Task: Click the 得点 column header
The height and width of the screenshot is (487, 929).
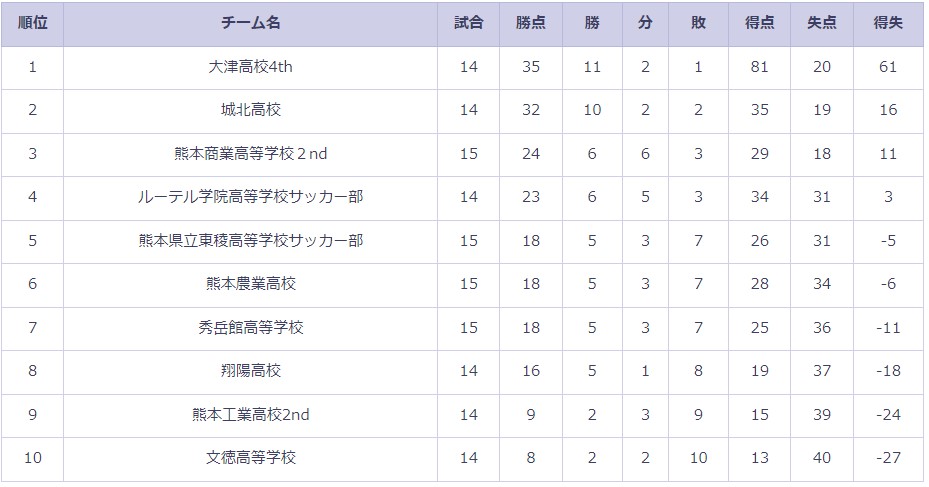Action: (x=759, y=23)
